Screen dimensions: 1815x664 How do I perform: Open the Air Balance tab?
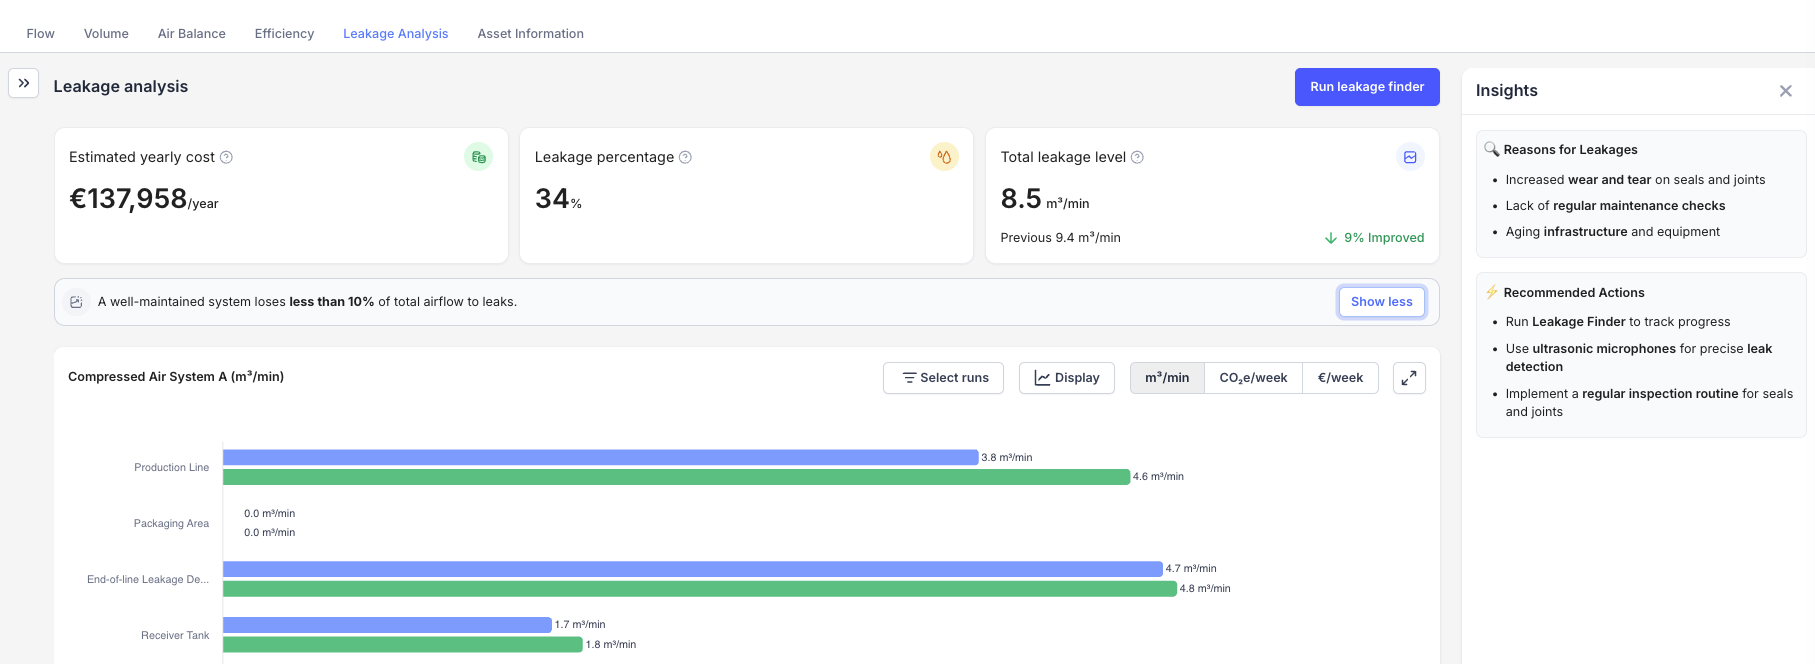[x=192, y=34]
